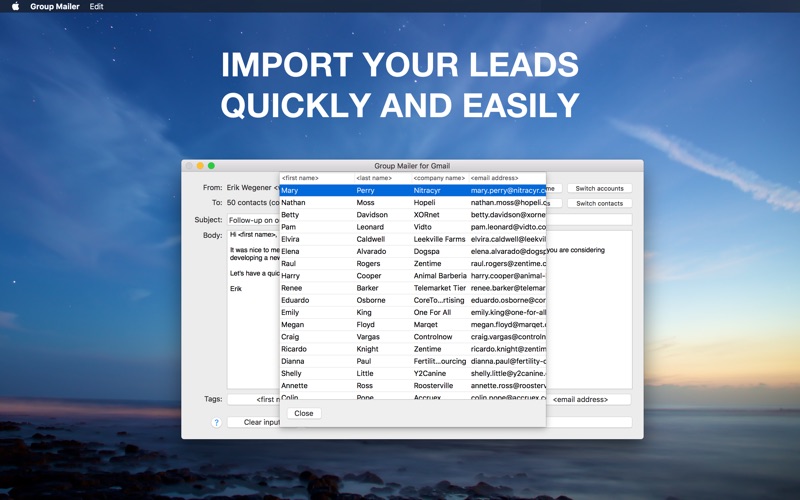
Task: Click last name Leonard
Action: [370, 227]
